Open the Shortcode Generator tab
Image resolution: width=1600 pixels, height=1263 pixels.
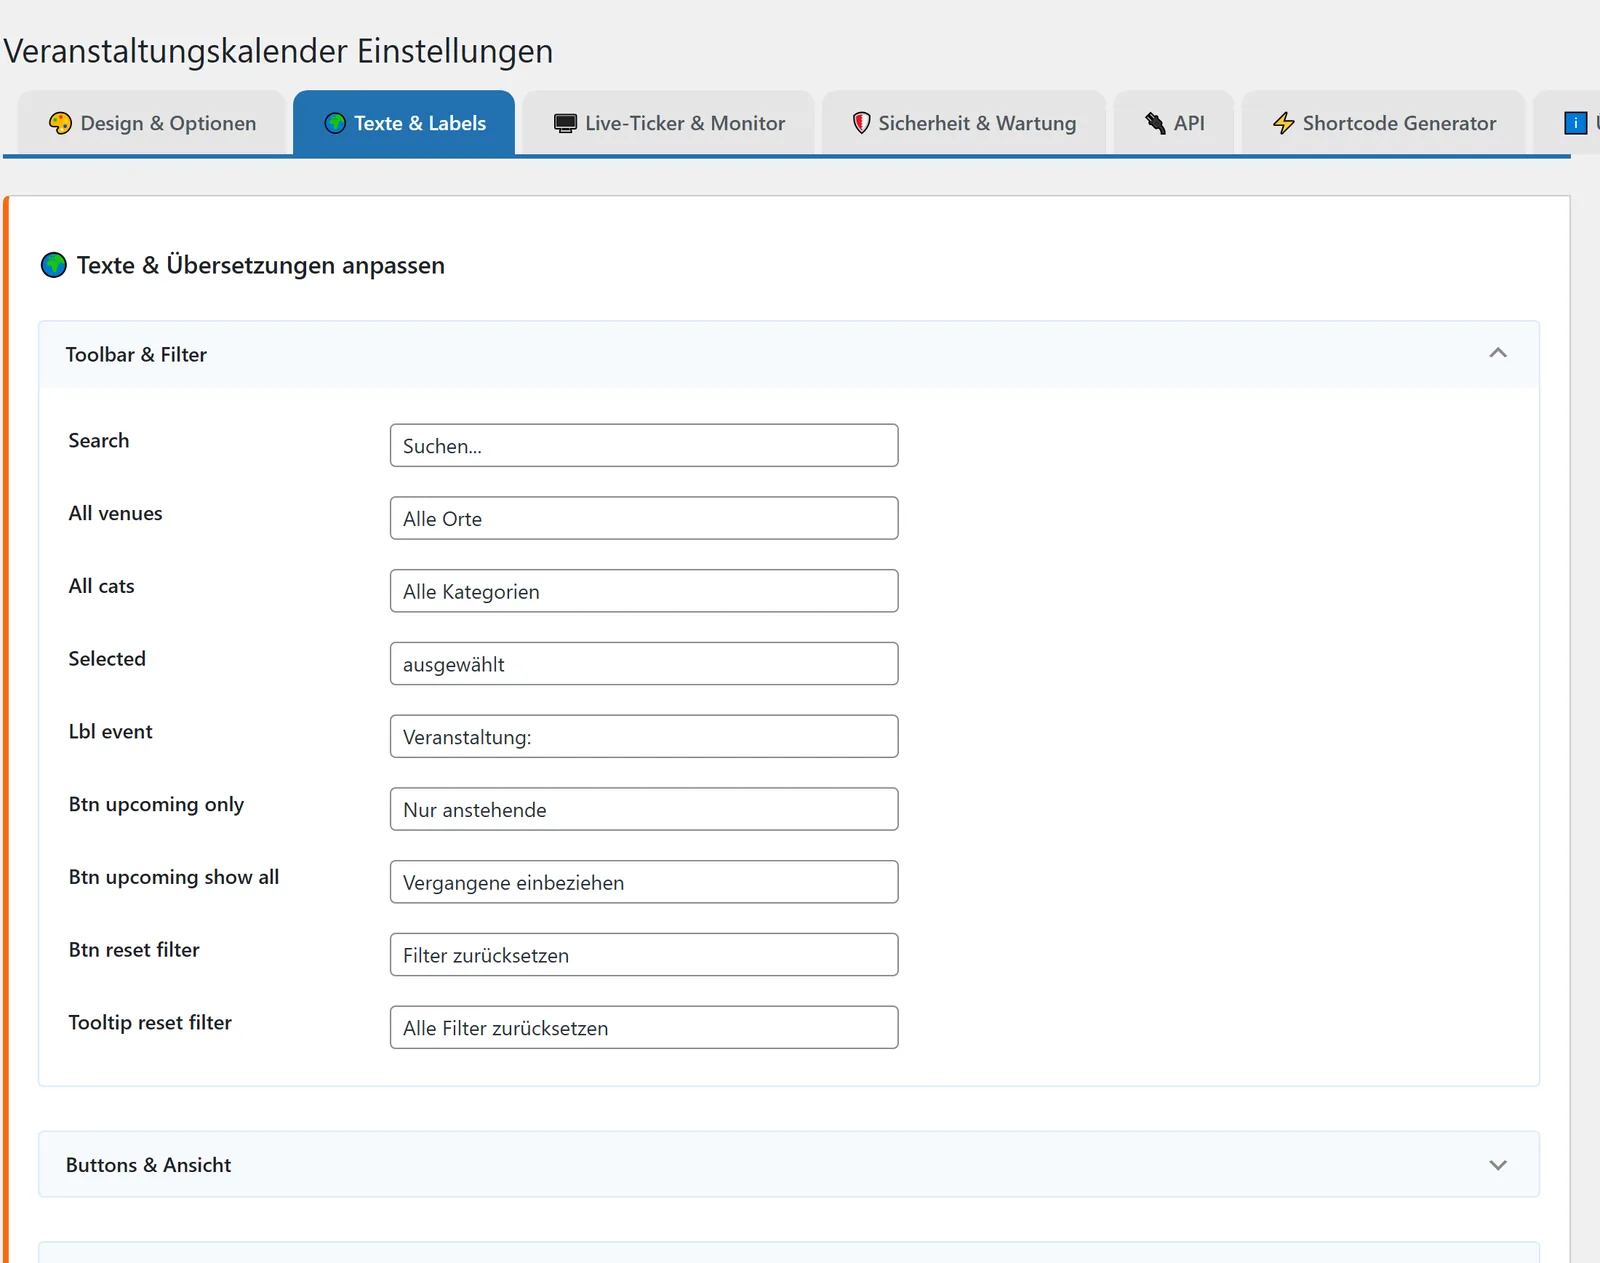(x=1384, y=123)
